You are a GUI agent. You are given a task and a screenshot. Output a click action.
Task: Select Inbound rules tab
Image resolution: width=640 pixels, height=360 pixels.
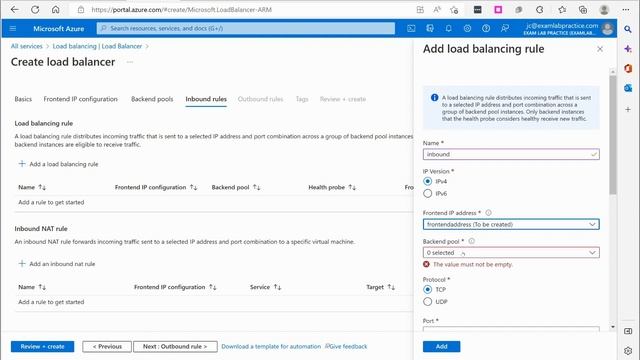pos(206,99)
